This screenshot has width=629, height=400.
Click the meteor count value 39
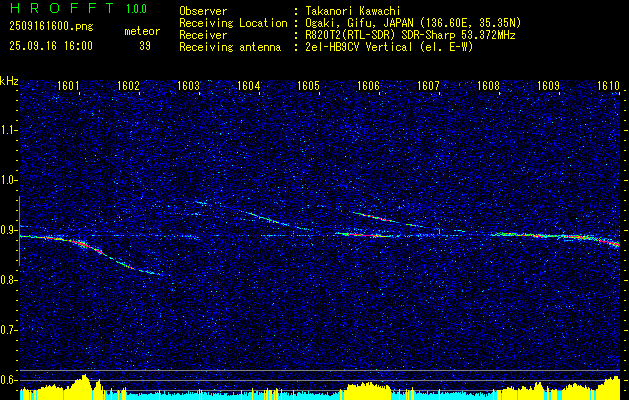[145, 46]
